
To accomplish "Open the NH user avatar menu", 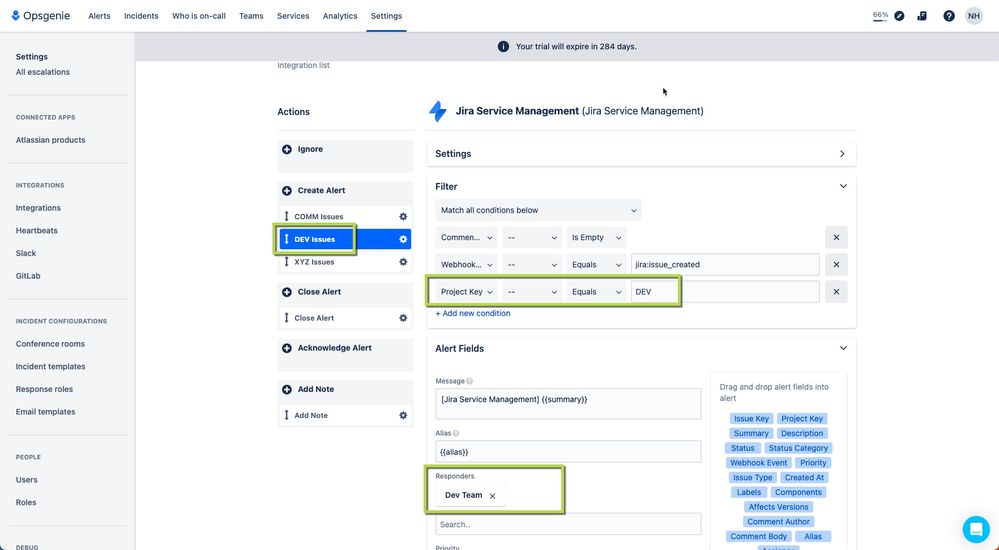I will click(974, 16).
